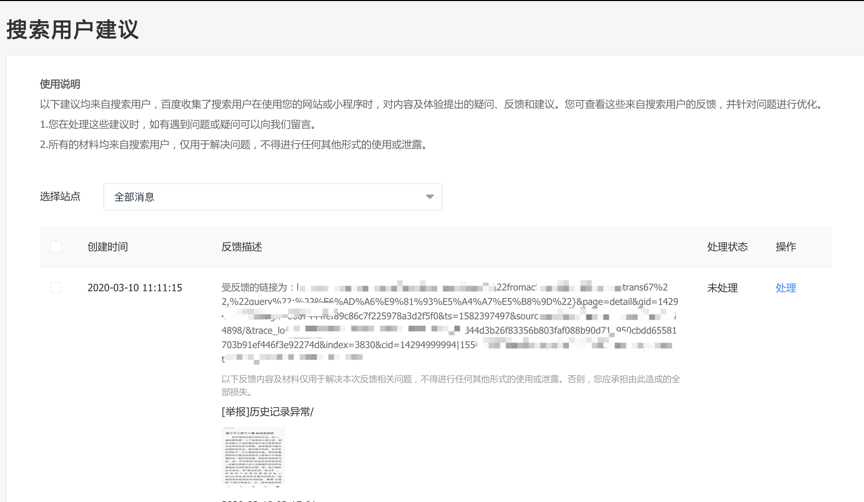
Task: Click the 创建时间 column header
Action: coord(107,247)
